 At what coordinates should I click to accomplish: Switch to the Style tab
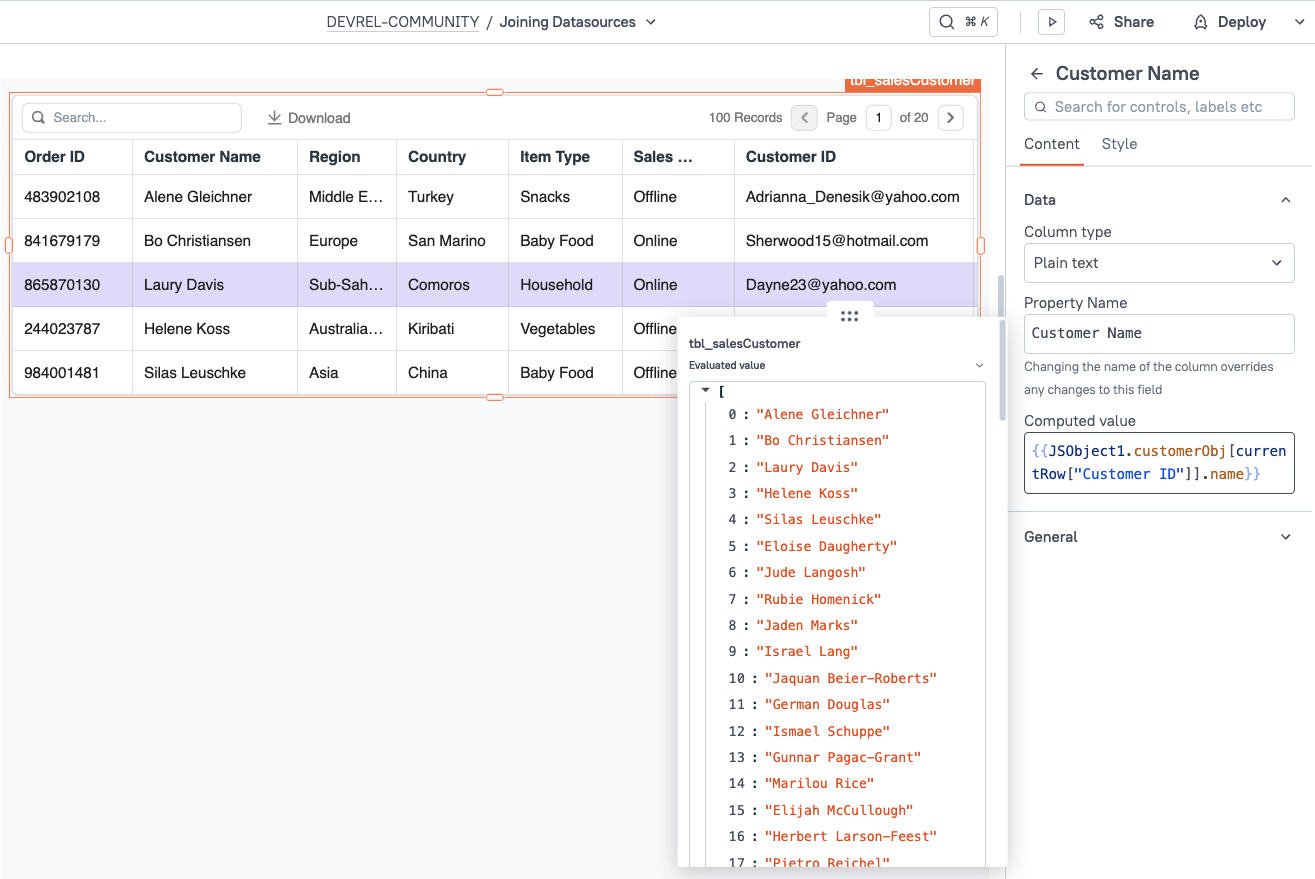point(1119,144)
